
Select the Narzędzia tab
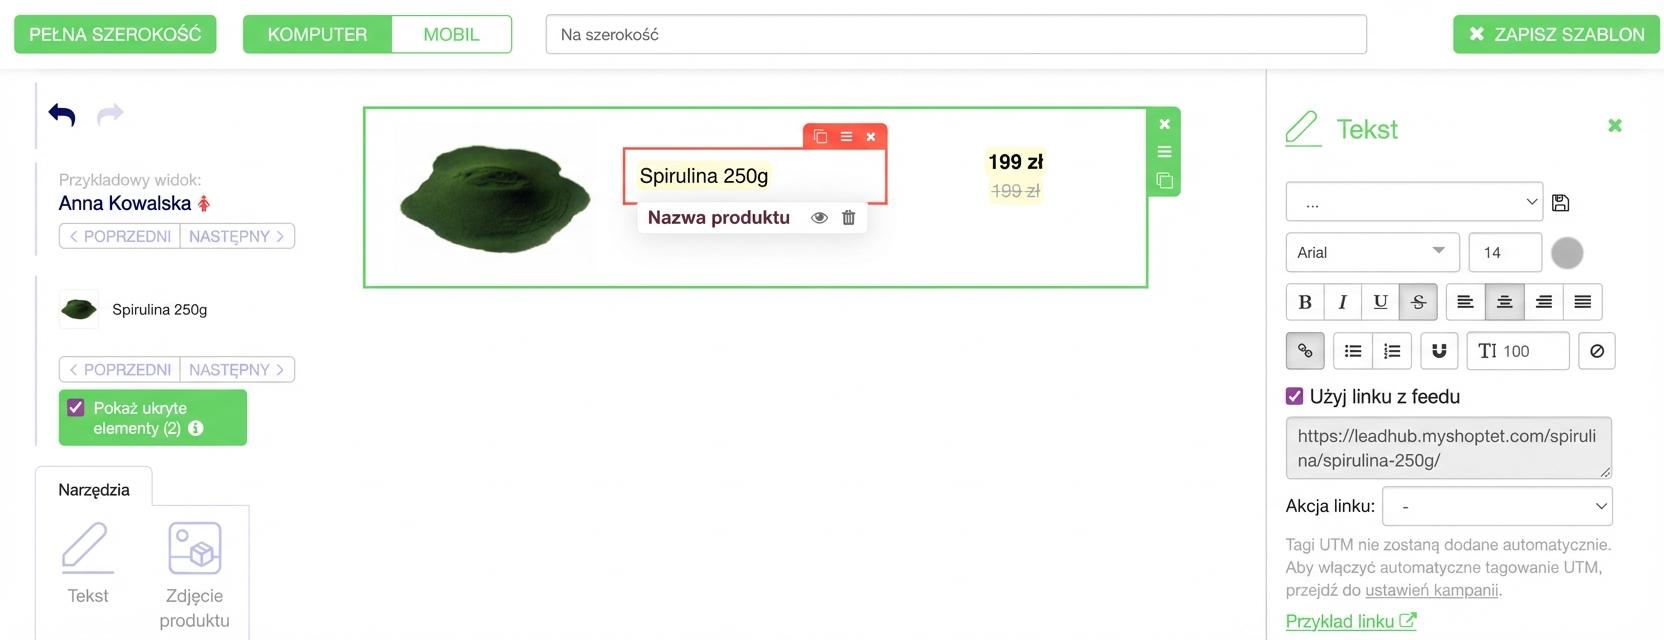[x=94, y=489]
